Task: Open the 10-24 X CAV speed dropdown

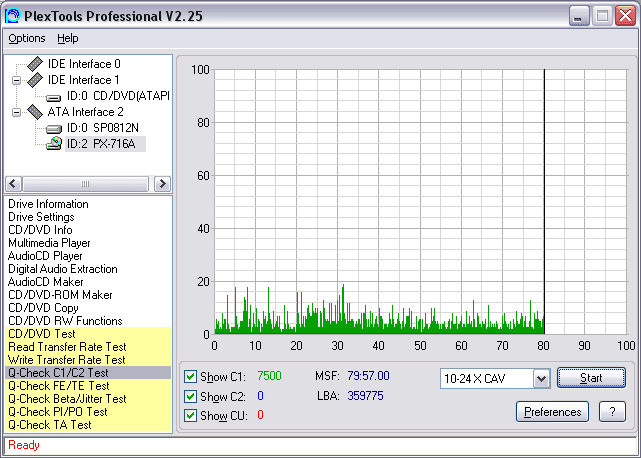Action: [541, 379]
